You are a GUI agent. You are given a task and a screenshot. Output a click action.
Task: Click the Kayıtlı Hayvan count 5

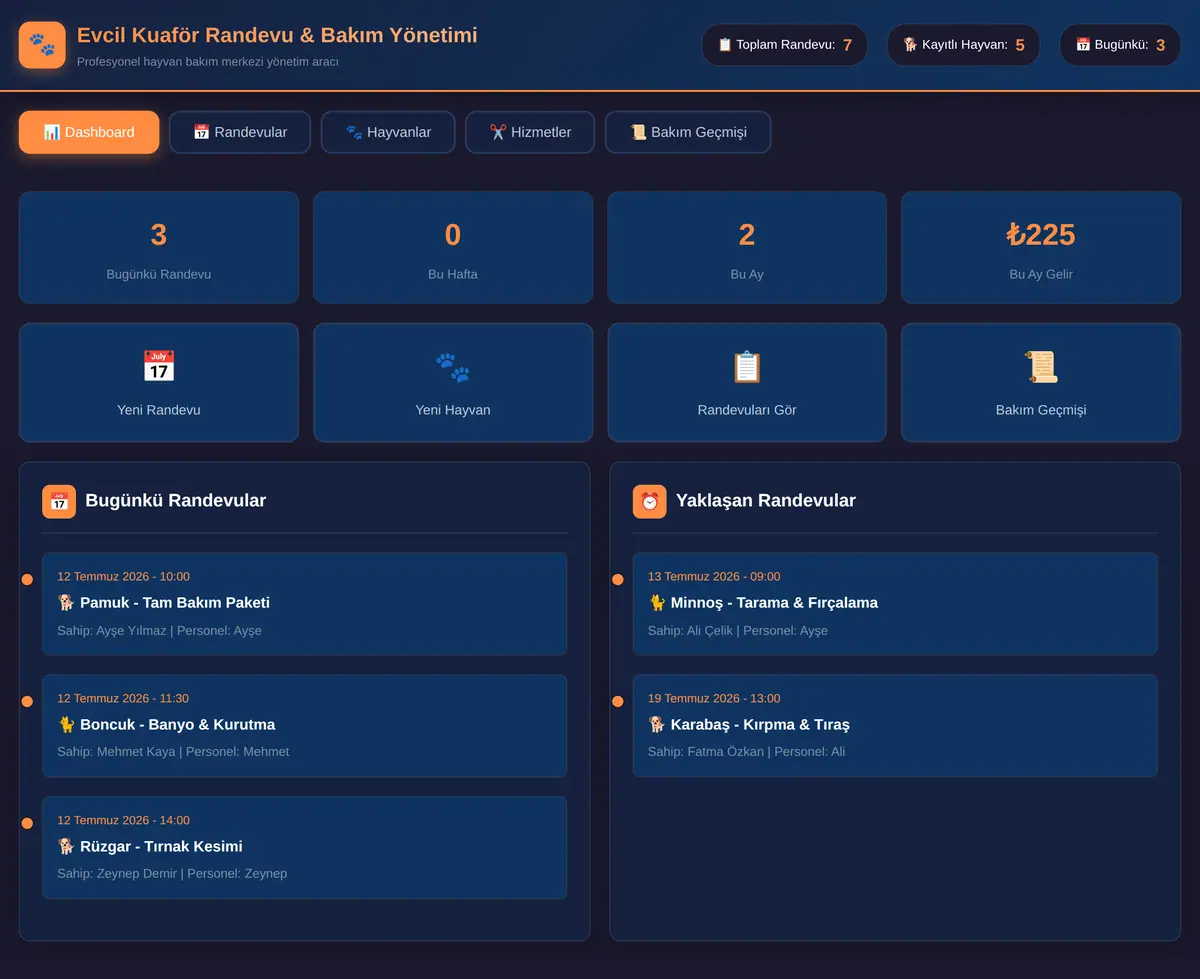[x=1020, y=45]
